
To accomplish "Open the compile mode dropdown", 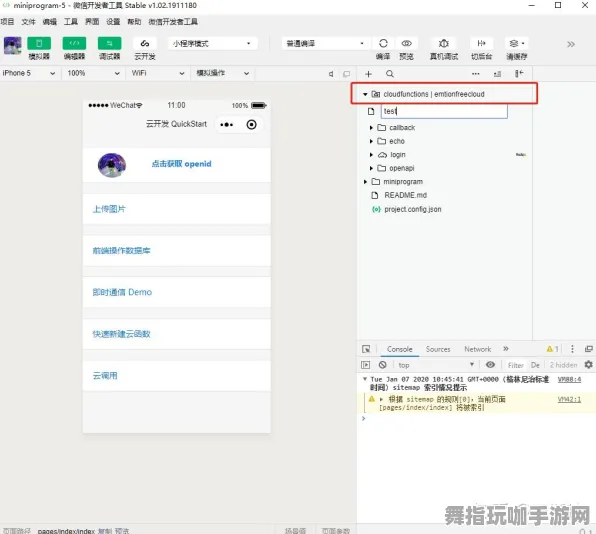I will tap(325, 43).
